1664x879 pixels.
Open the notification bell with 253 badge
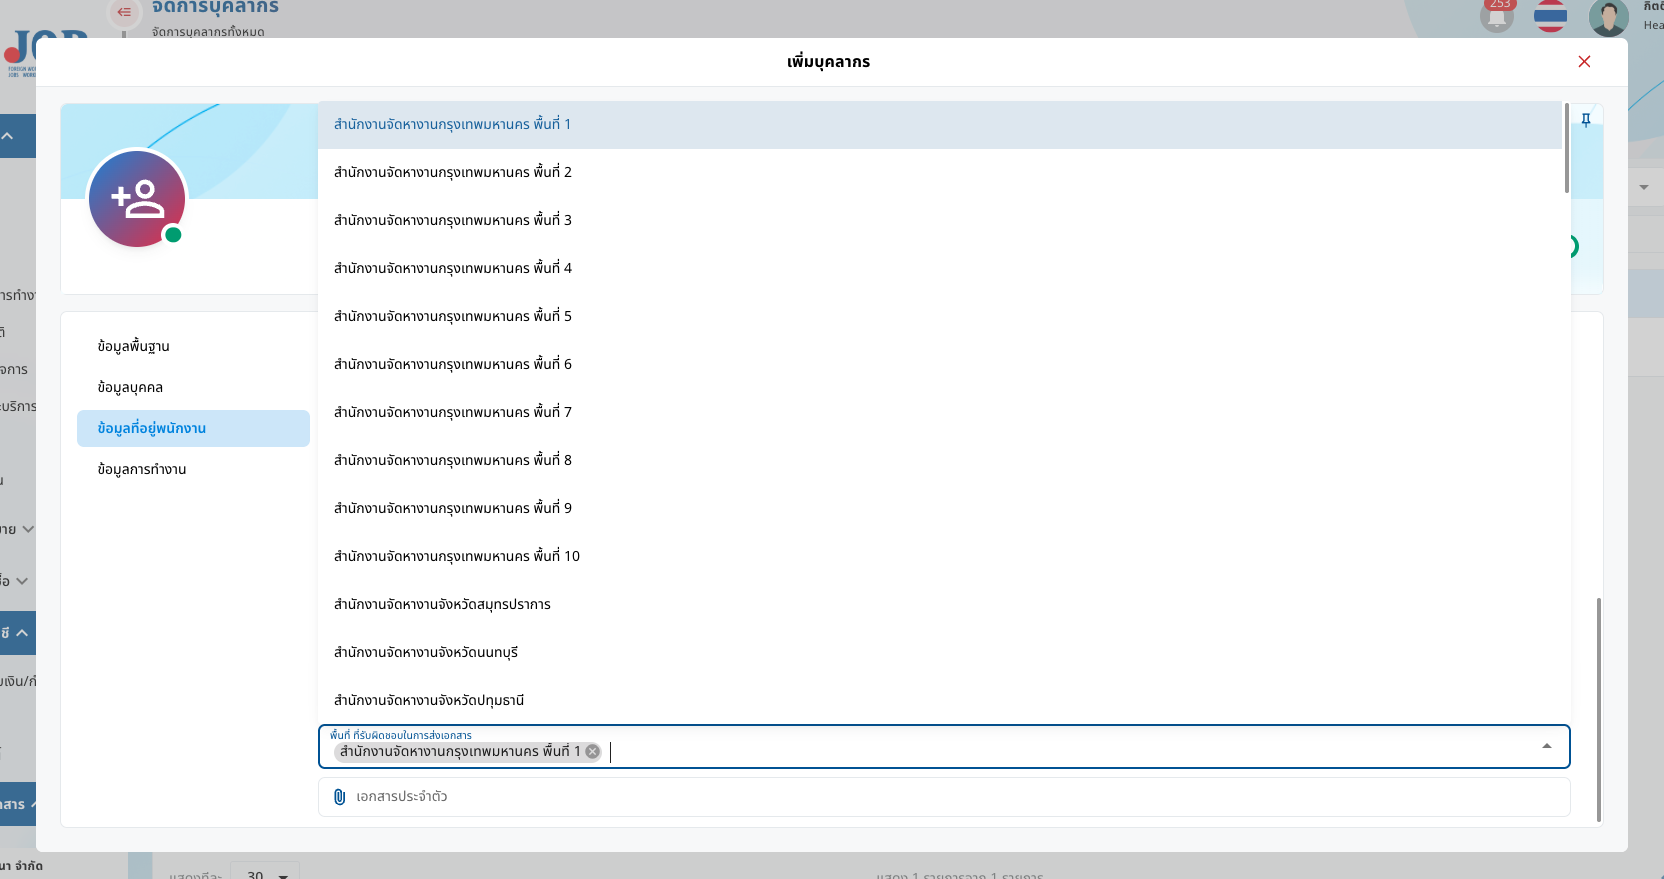(1497, 17)
